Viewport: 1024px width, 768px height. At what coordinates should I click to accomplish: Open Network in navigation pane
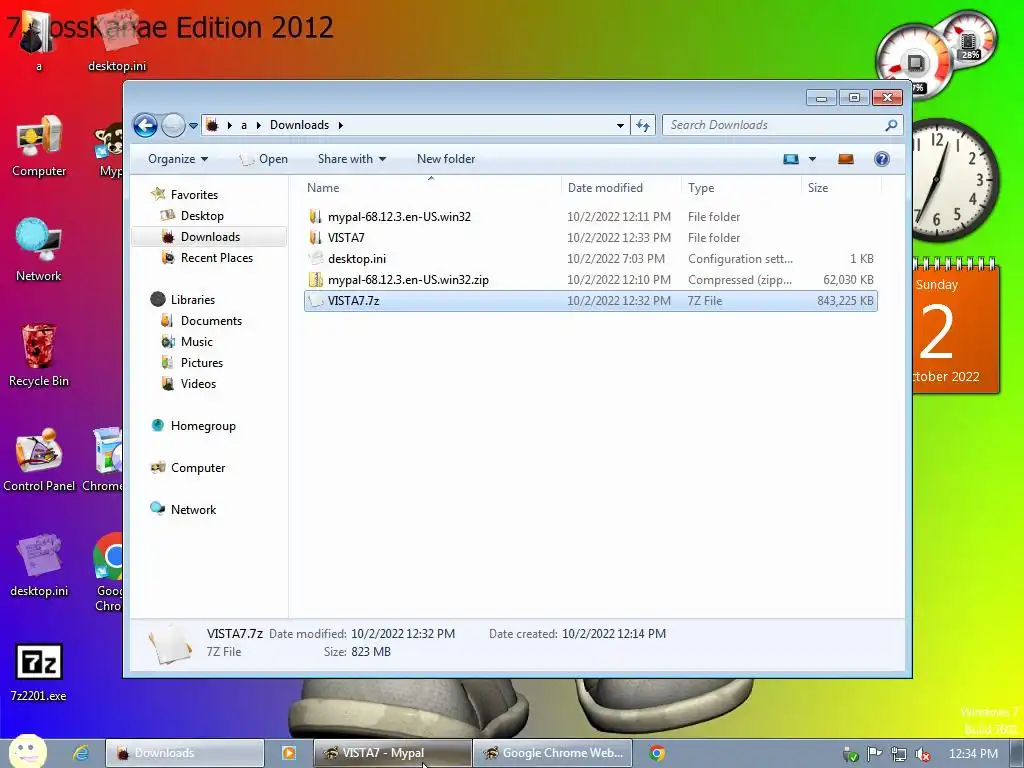coord(193,510)
